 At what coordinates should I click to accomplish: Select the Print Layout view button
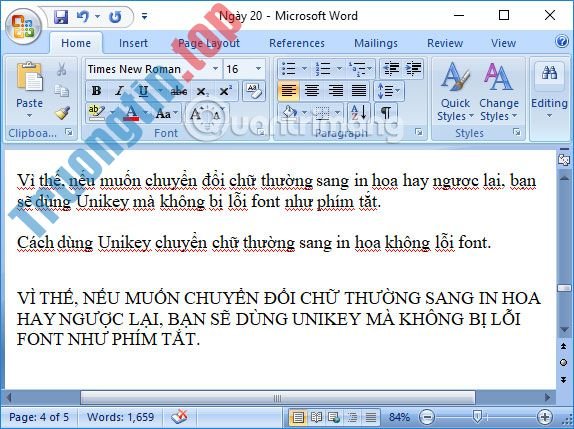pyautogui.click(x=298, y=417)
